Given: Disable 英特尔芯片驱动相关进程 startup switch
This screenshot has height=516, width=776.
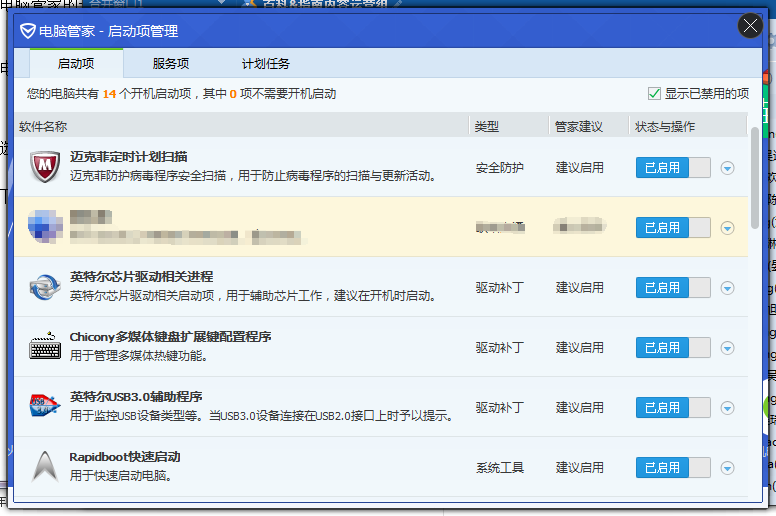Looking at the screenshot, I should click(x=673, y=287).
